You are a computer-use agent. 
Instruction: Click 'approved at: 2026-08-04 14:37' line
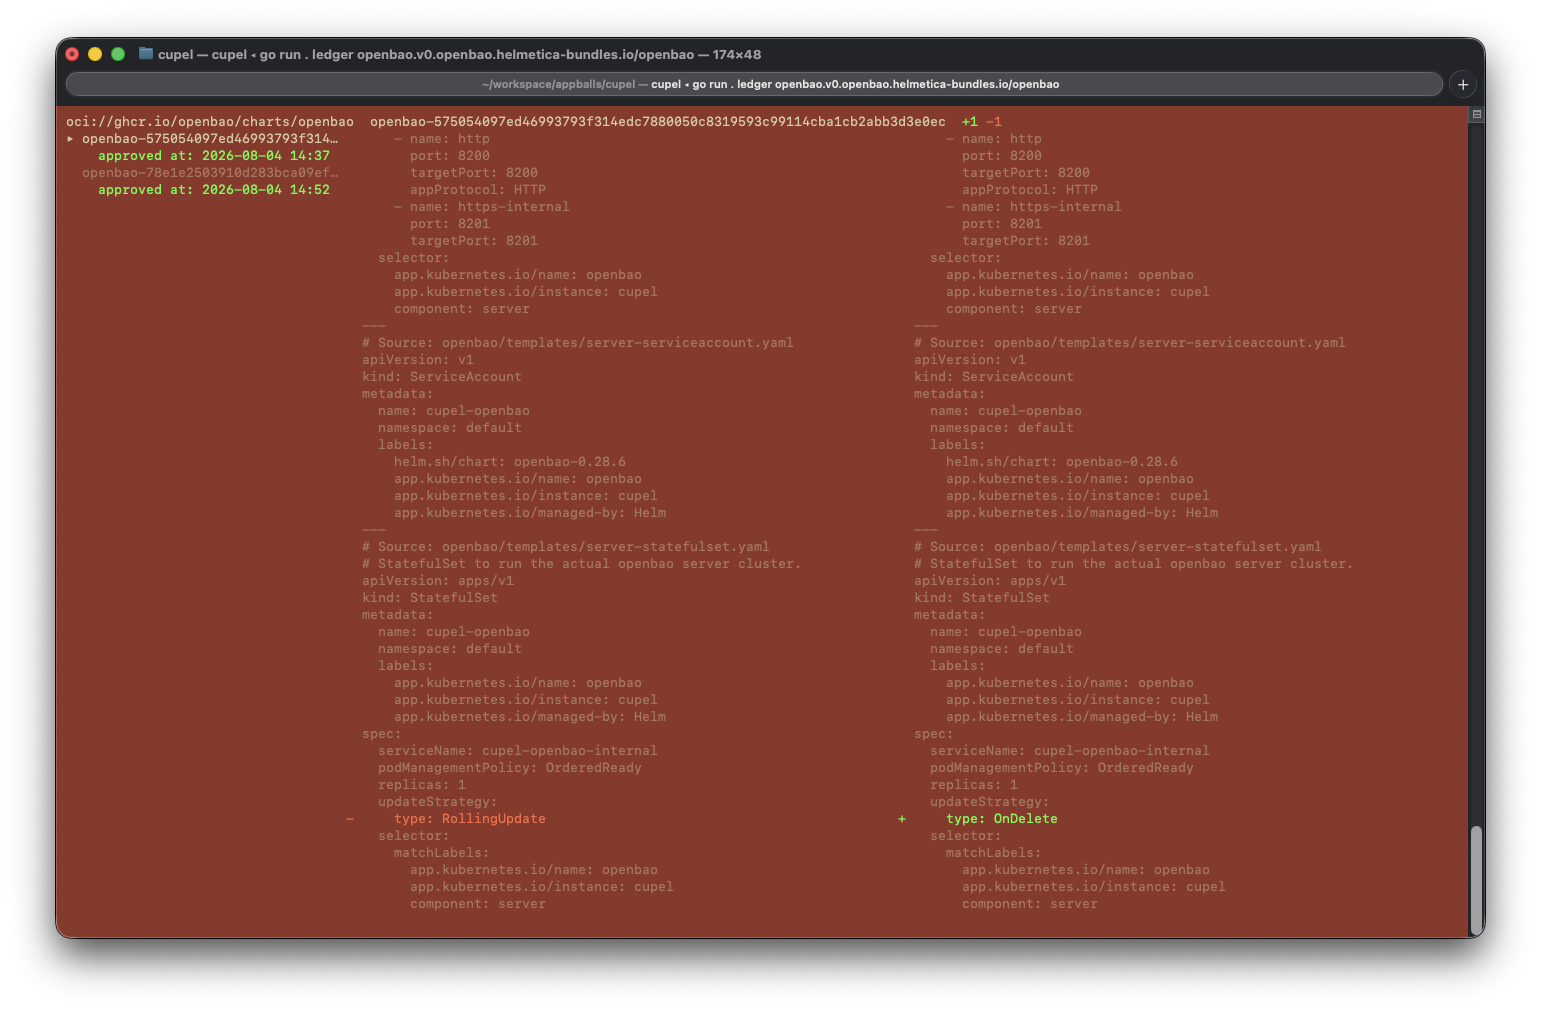point(214,156)
